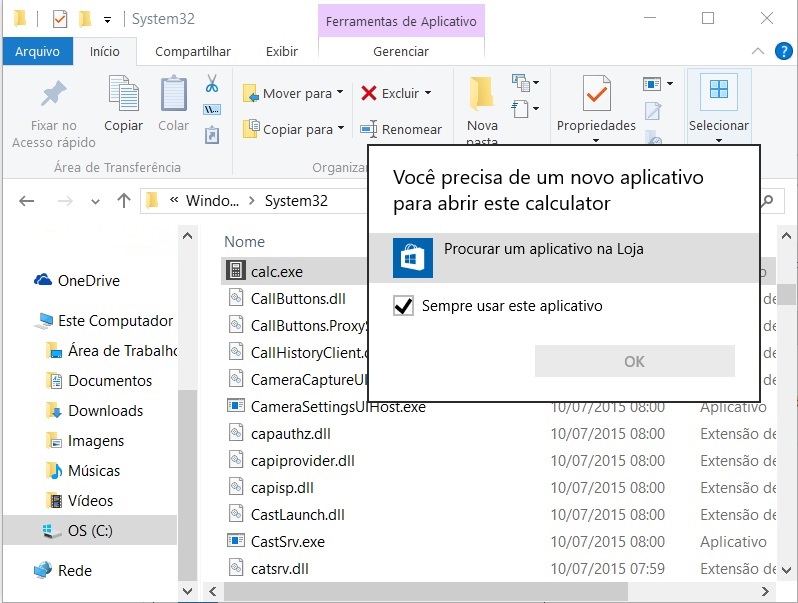This screenshot has width=798, height=603.
Task: Click the CastSrv.exe application icon
Action: tap(236, 540)
